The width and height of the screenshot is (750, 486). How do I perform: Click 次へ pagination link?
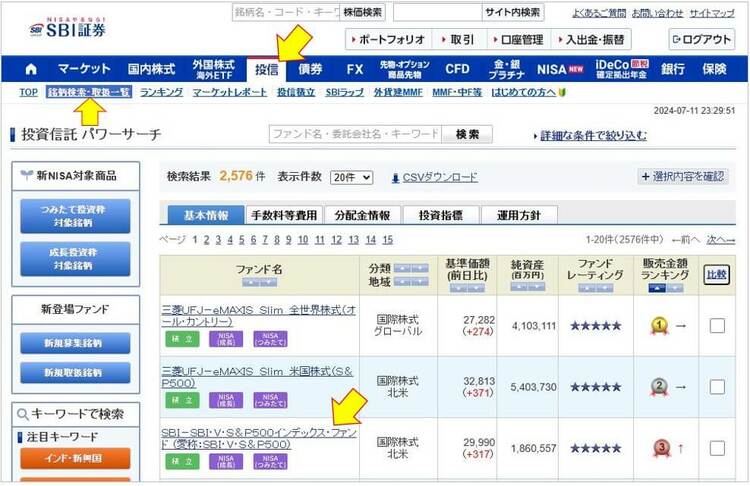(x=721, y=240)
